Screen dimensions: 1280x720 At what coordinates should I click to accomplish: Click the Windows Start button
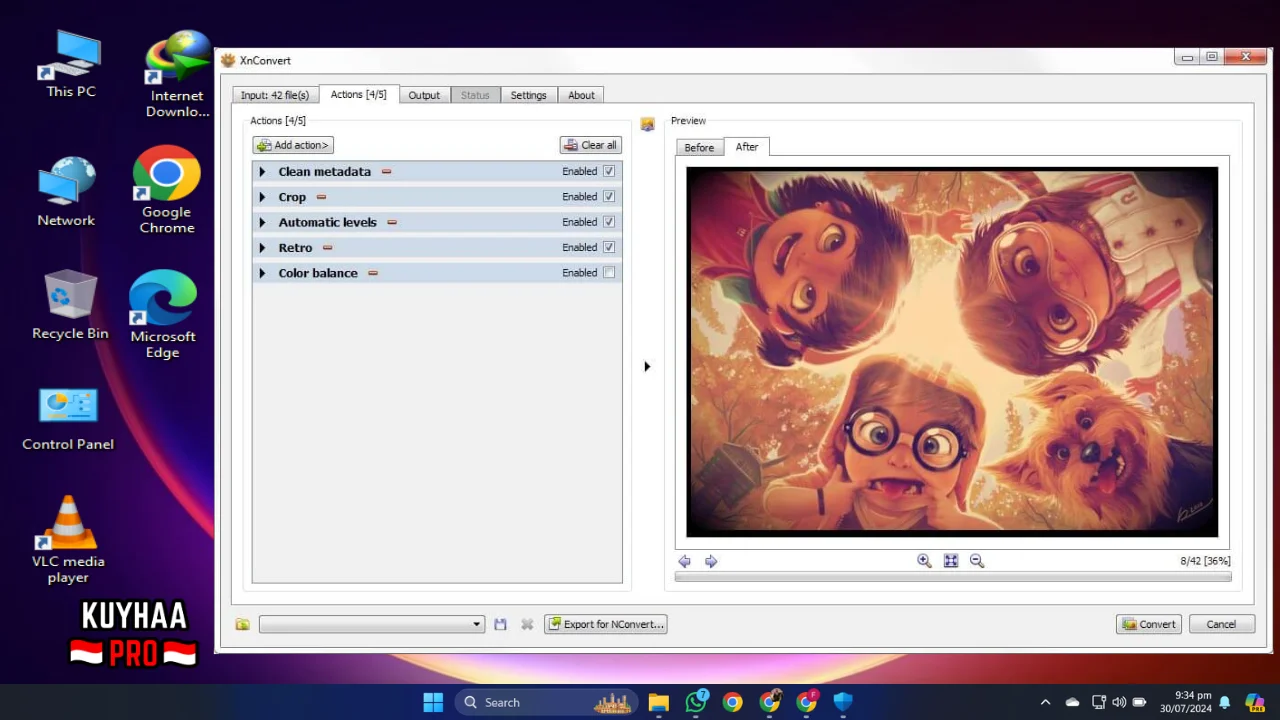433,702
